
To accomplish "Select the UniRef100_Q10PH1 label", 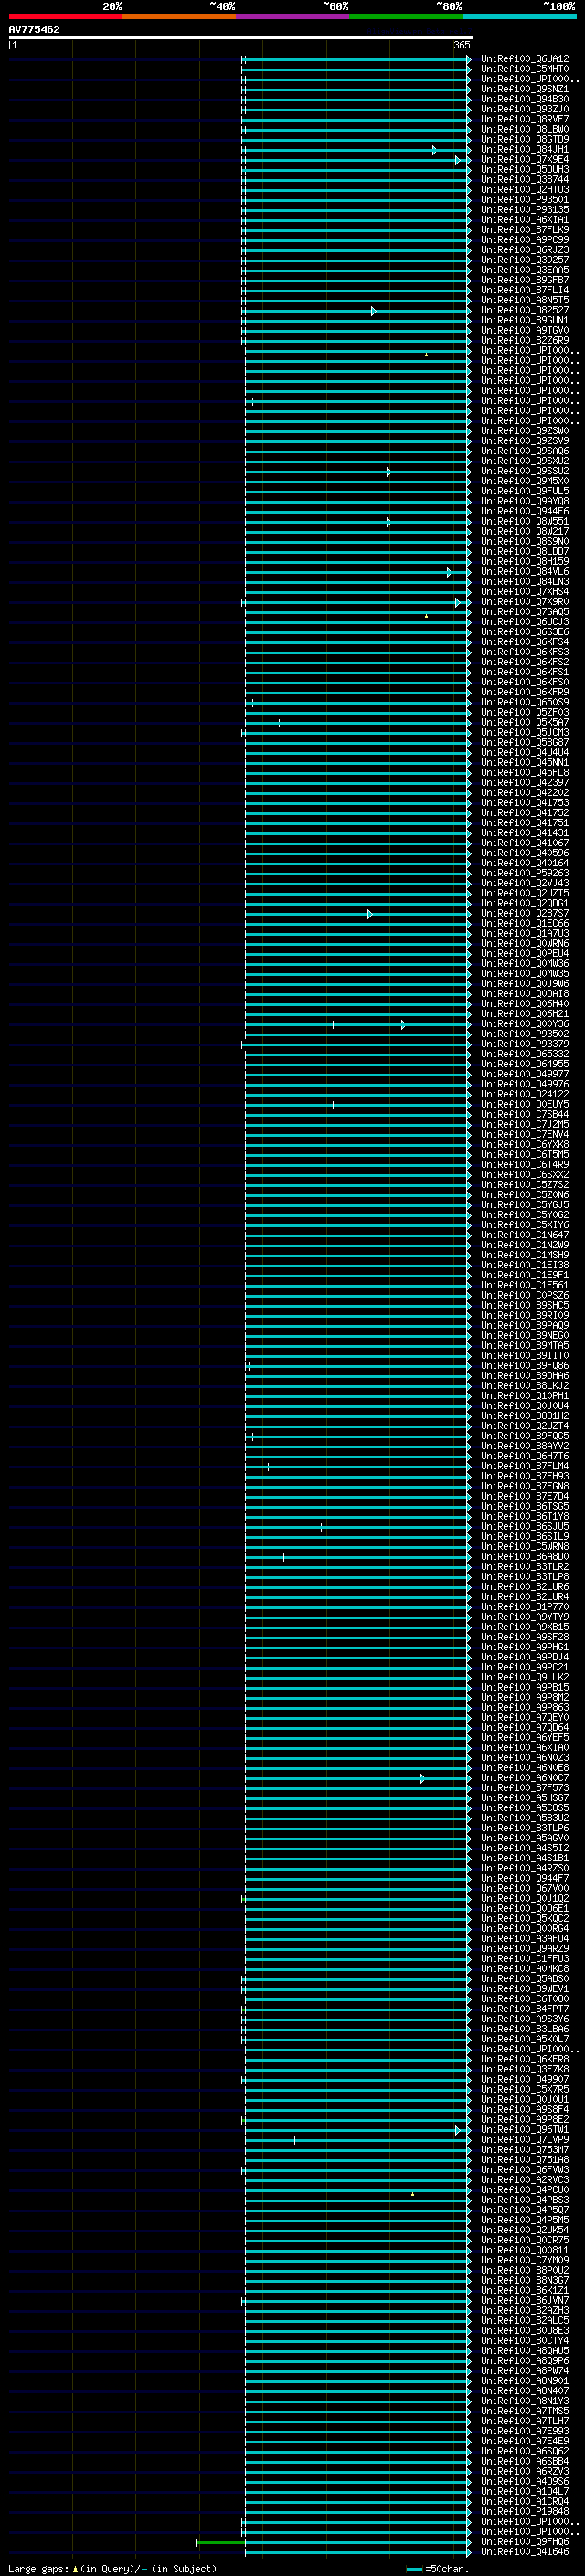I will click(525, 1395).
